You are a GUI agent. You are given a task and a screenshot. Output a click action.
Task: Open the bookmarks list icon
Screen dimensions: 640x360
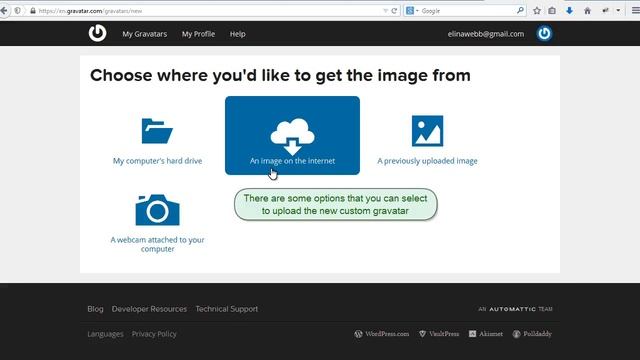552,11
